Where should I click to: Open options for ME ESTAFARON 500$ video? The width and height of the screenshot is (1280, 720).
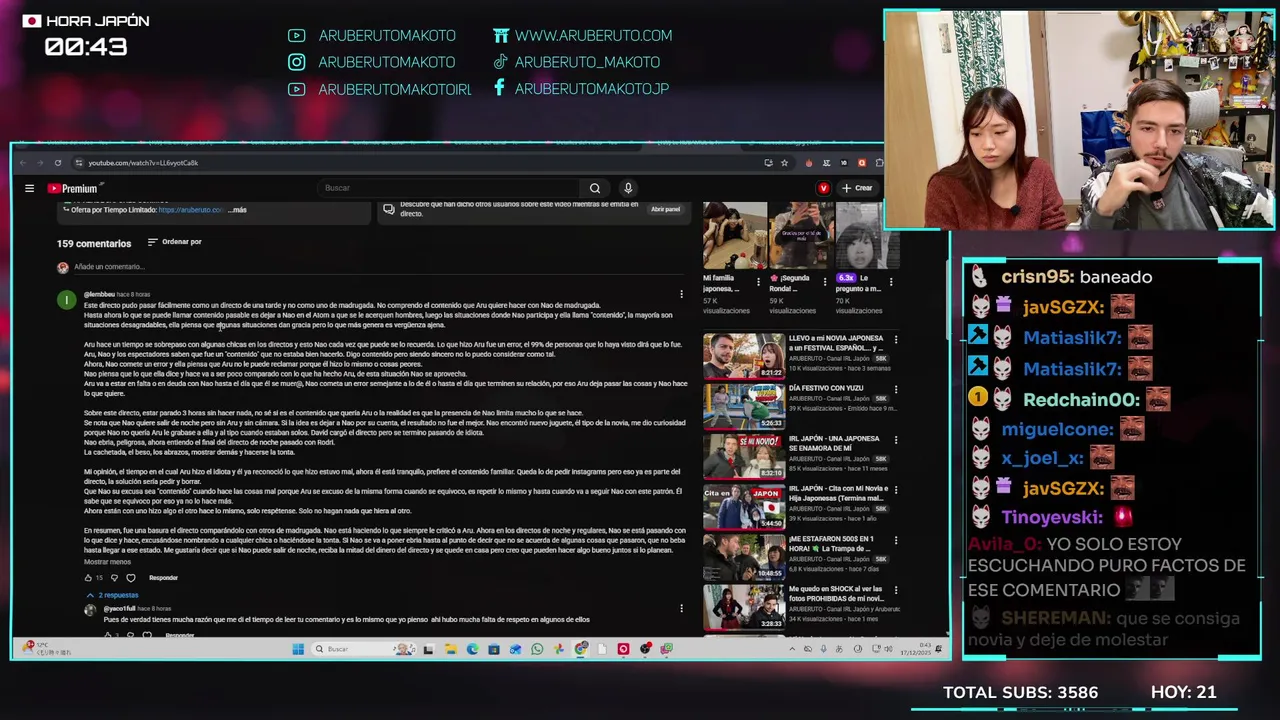(x=895, y=540)
